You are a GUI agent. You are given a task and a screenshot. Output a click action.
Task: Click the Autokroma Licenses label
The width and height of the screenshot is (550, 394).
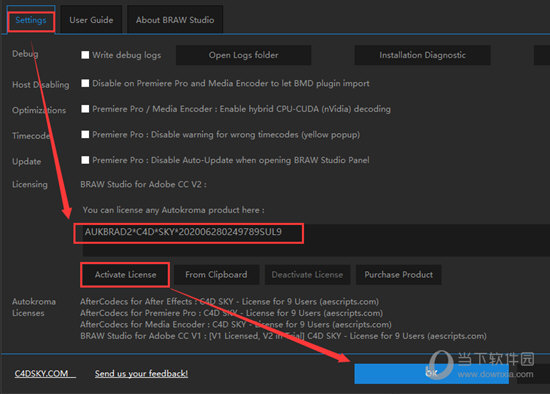[x=34, y=307]
